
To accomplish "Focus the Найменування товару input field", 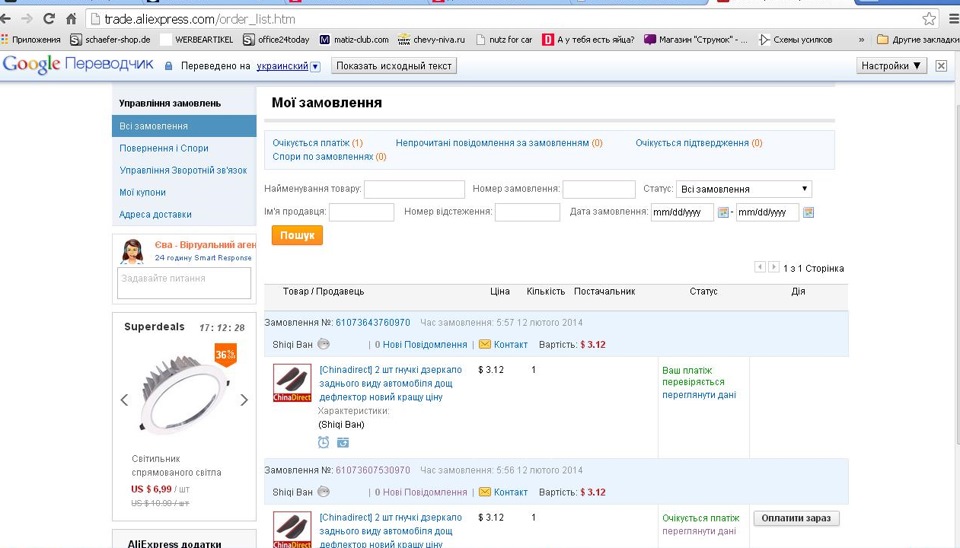I will pyautogui.click(x=414, y=189).
